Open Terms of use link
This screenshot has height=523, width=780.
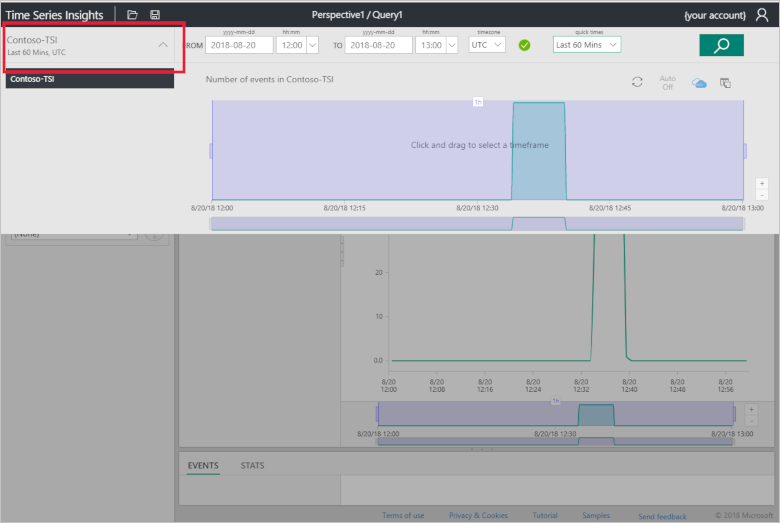click(x=403, y=516)
